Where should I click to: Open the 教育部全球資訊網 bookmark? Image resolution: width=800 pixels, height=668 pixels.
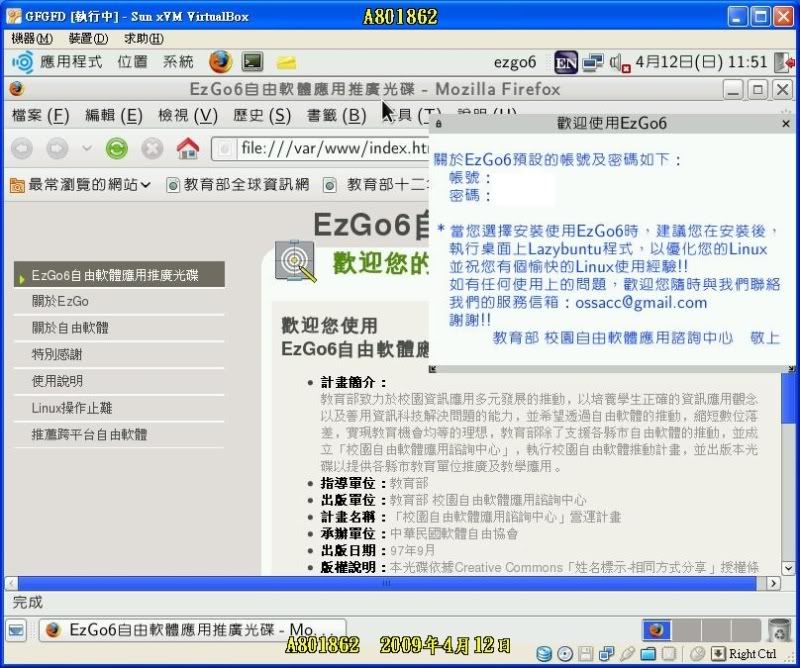click(x=238, y=184)
